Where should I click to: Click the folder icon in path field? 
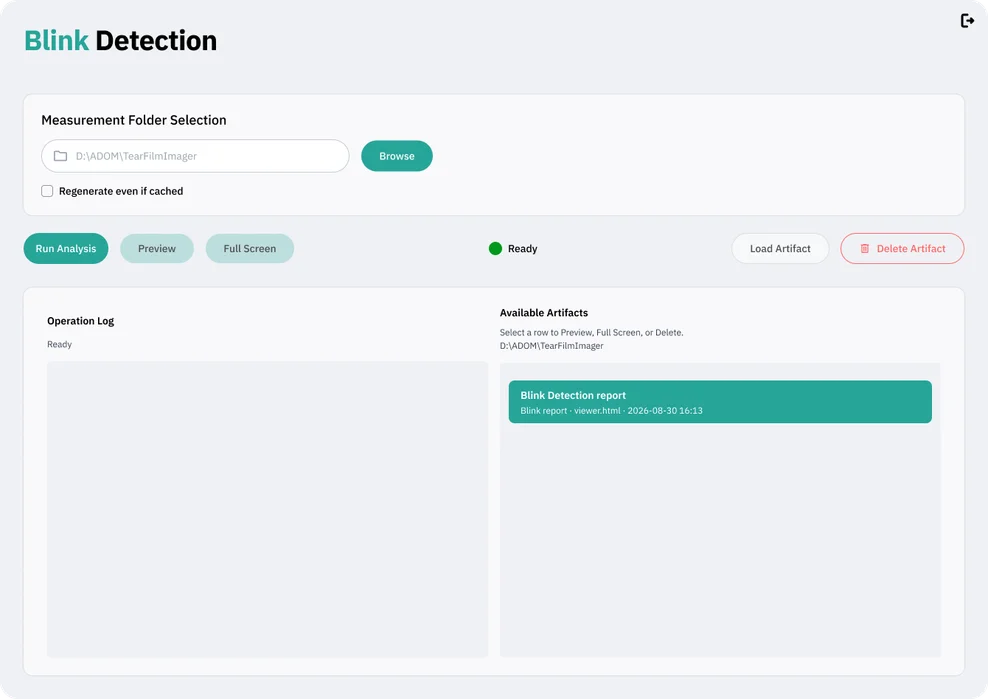[60, 156]
